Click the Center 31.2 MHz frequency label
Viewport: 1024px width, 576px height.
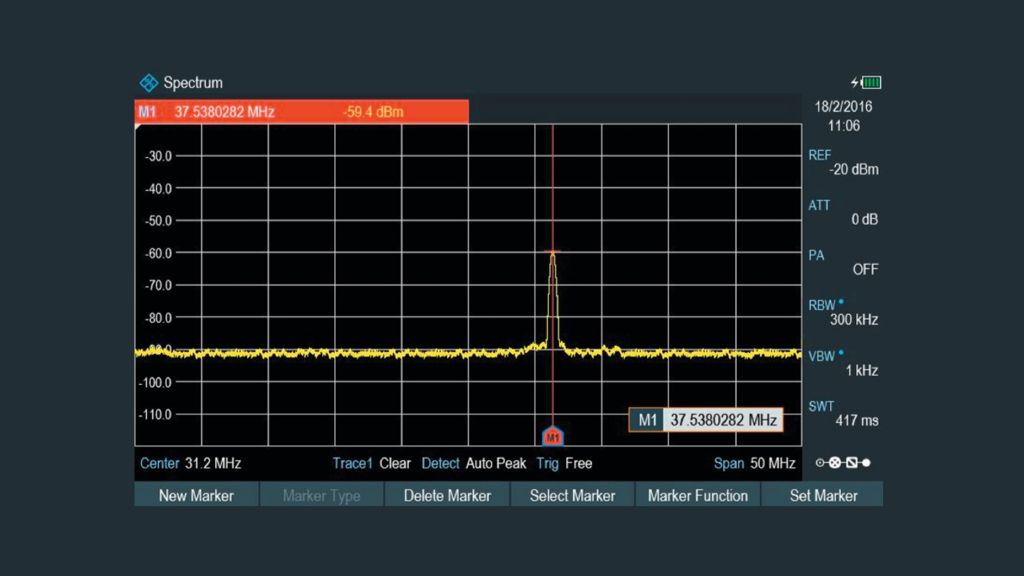pos(190,463)
